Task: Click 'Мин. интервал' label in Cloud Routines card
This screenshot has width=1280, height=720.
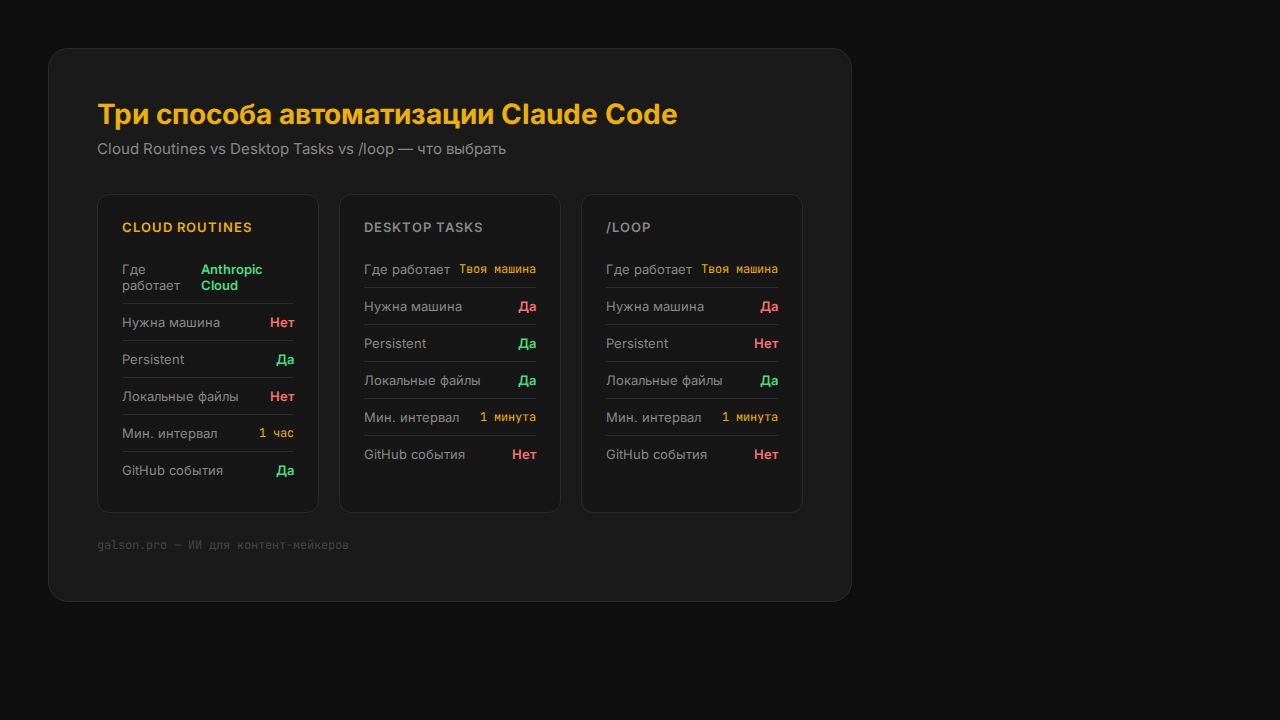Action: point(169,434)
